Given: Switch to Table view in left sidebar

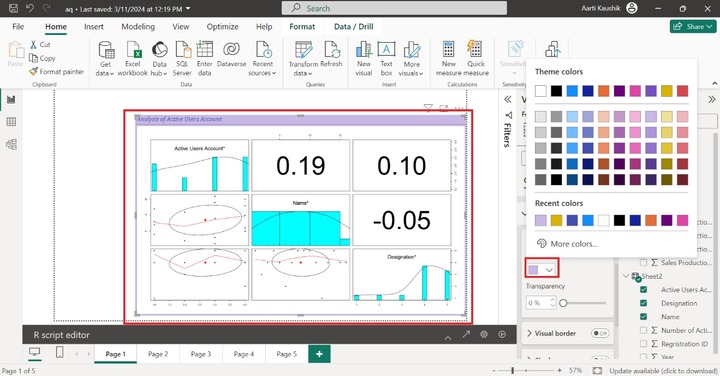Looking at the screenshot, I should (11, 122).
